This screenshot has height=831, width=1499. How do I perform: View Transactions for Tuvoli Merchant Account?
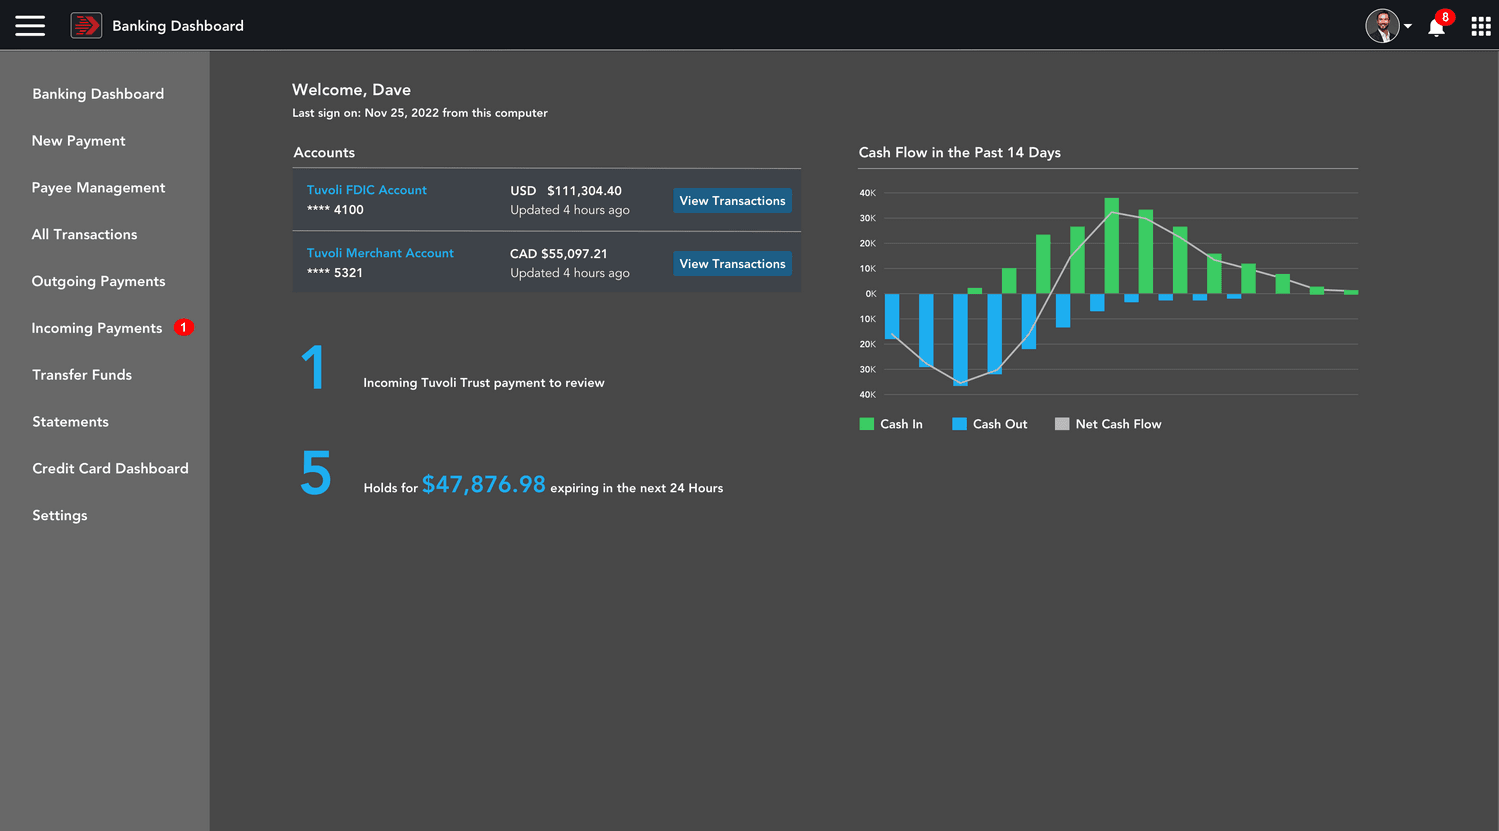coord(732,264)
